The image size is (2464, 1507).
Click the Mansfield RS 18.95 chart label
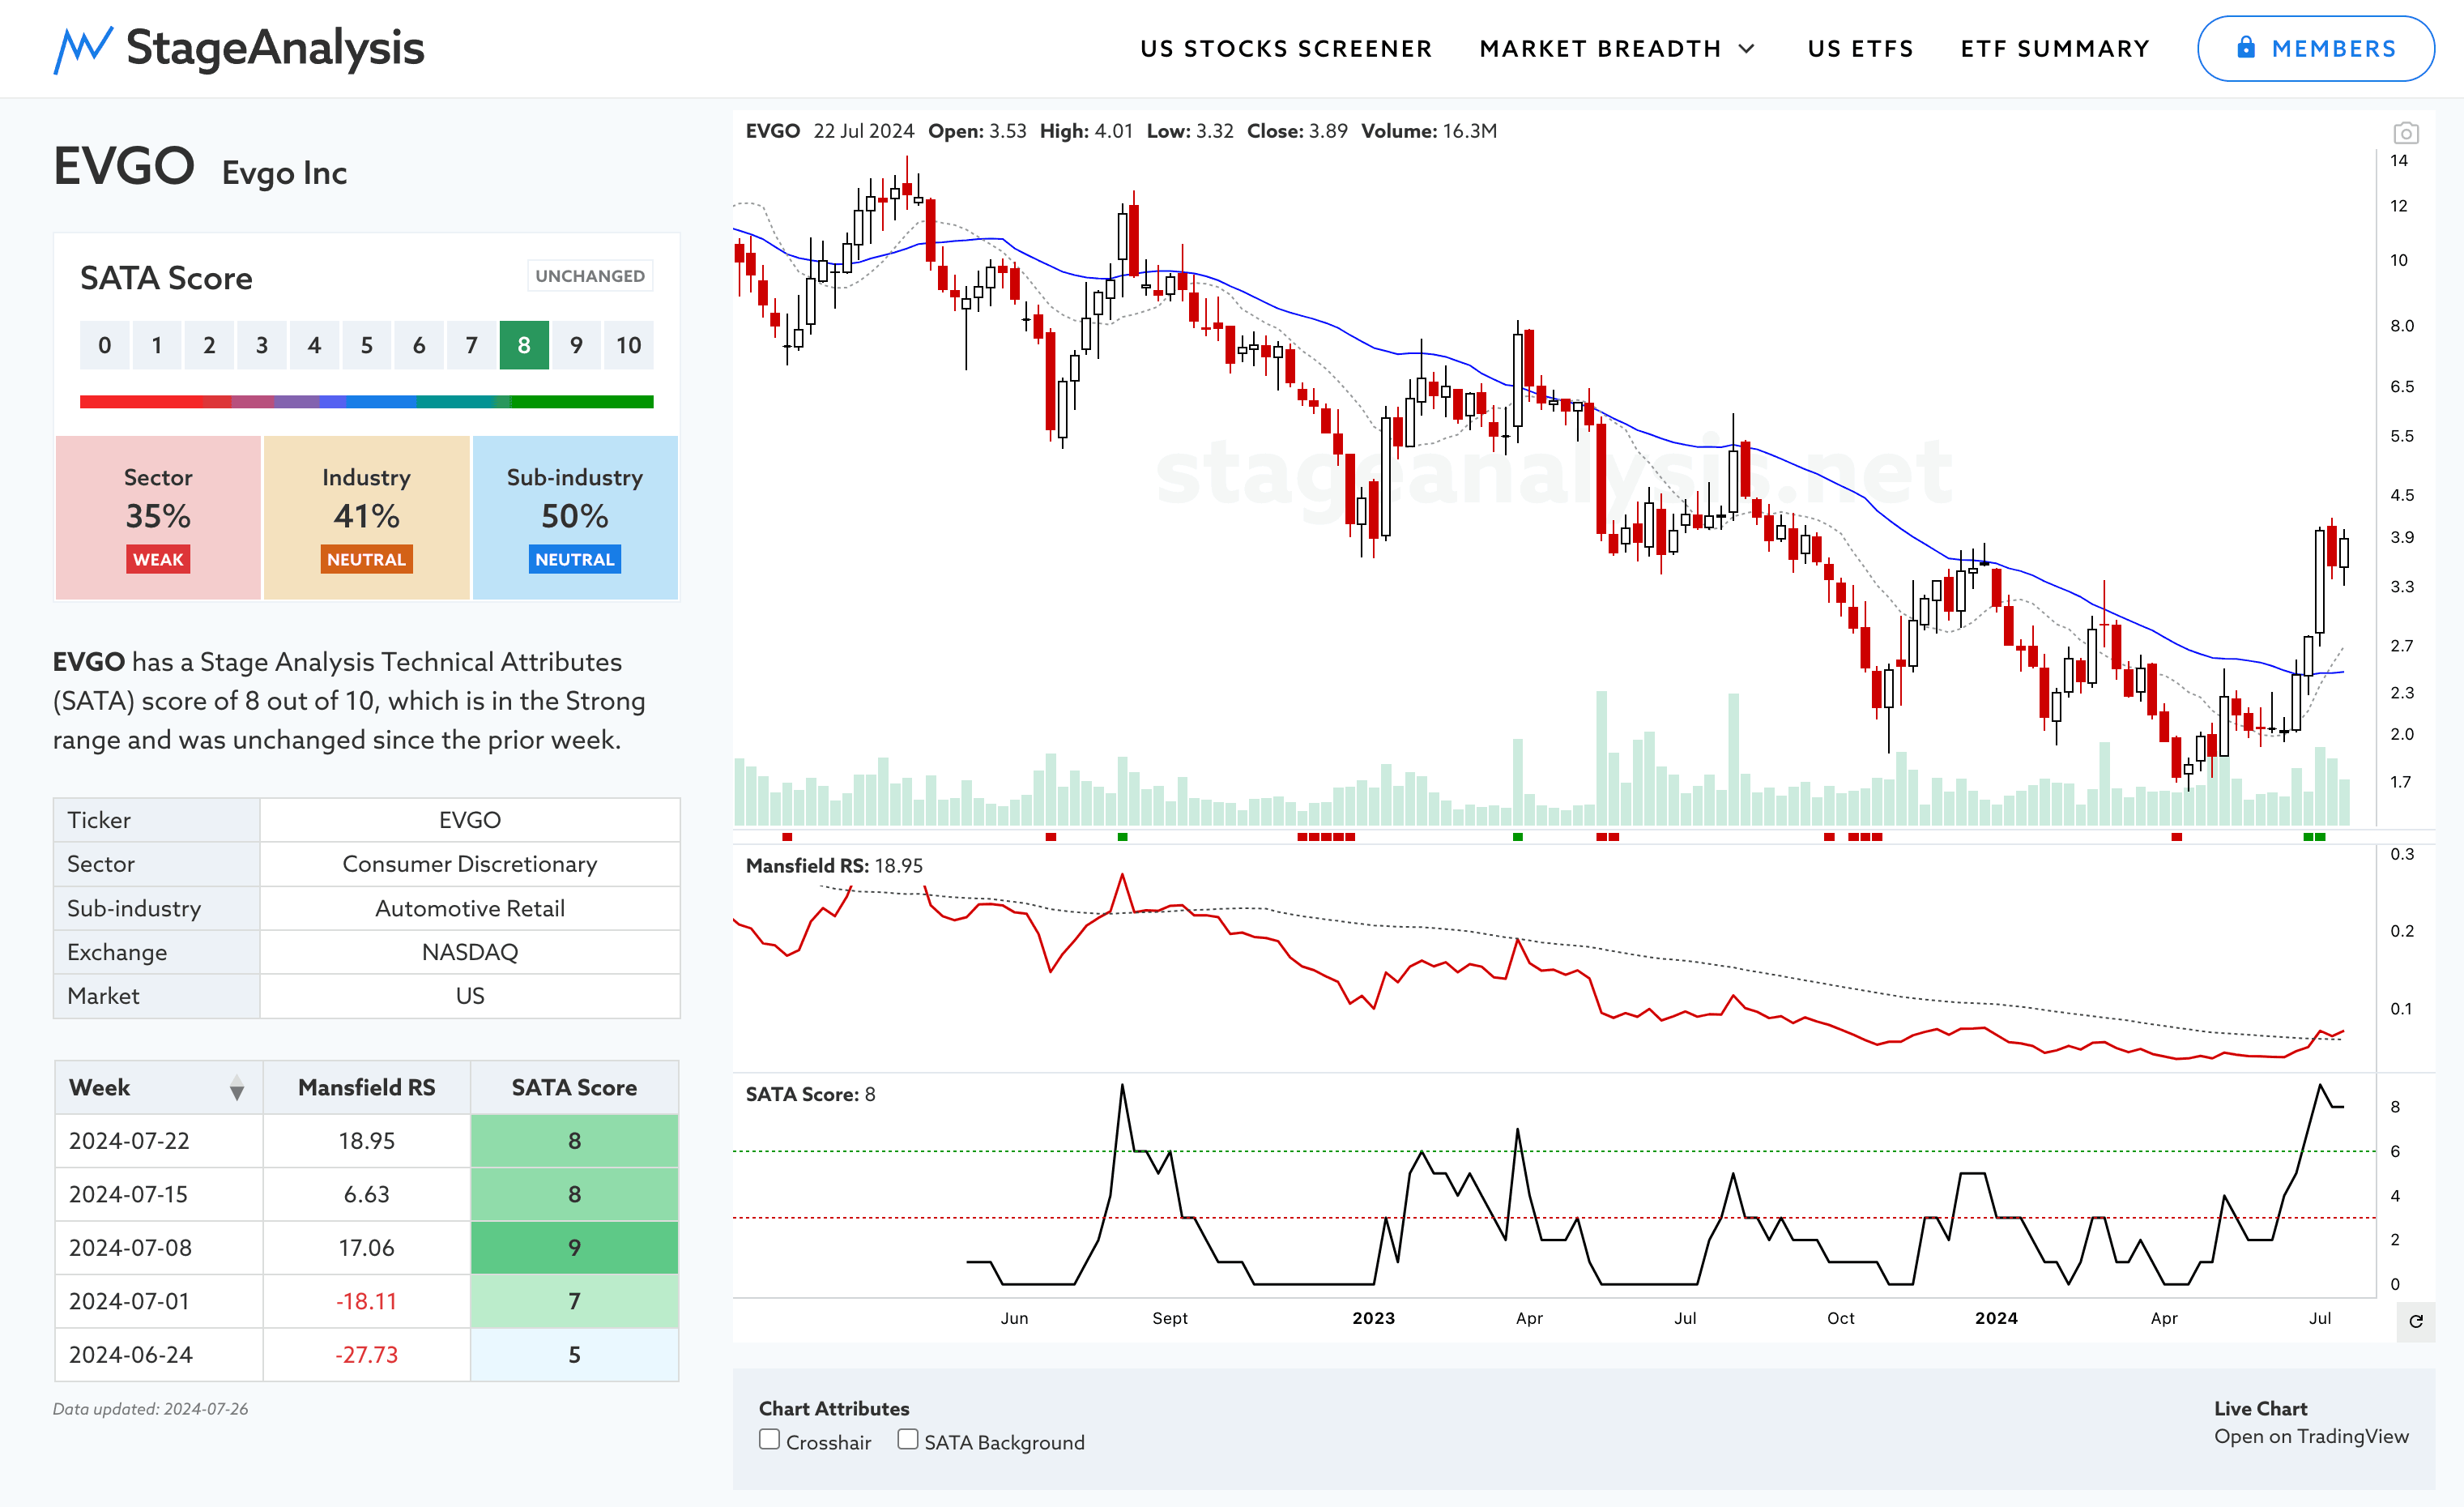point(834,866)
